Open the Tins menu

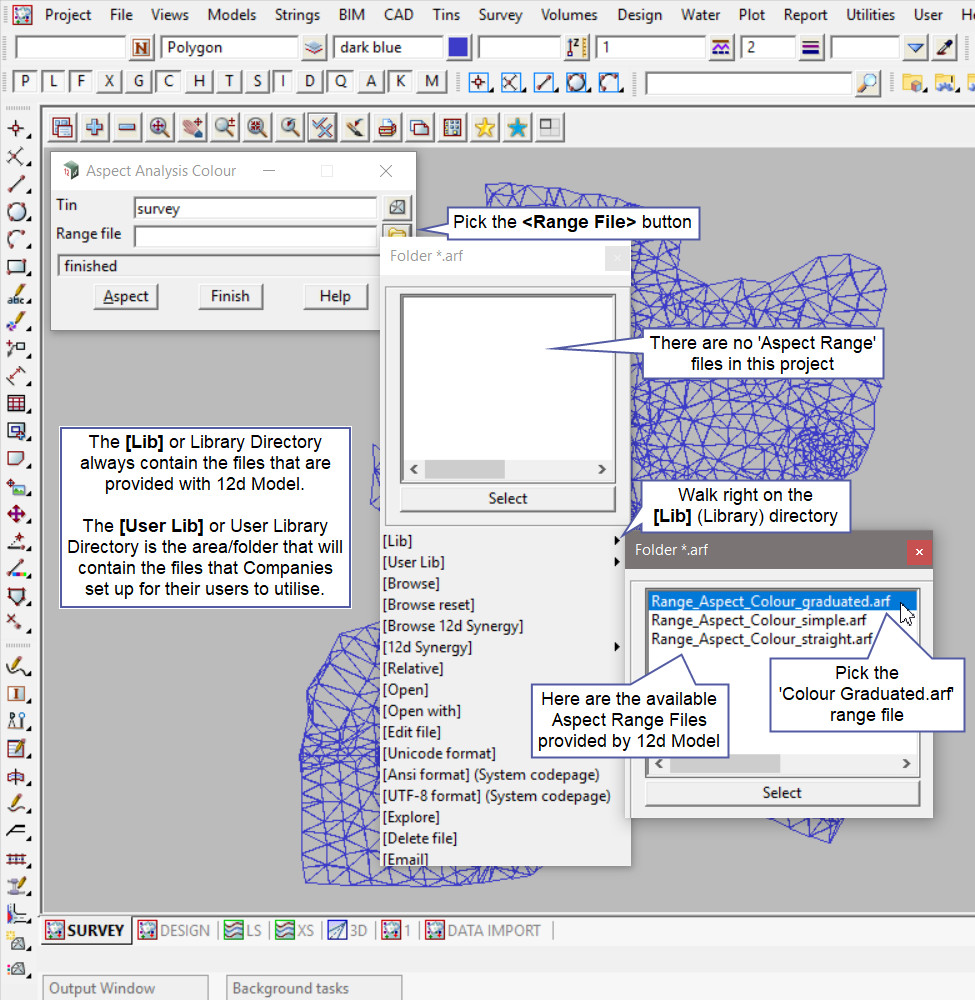click(446, 15)
